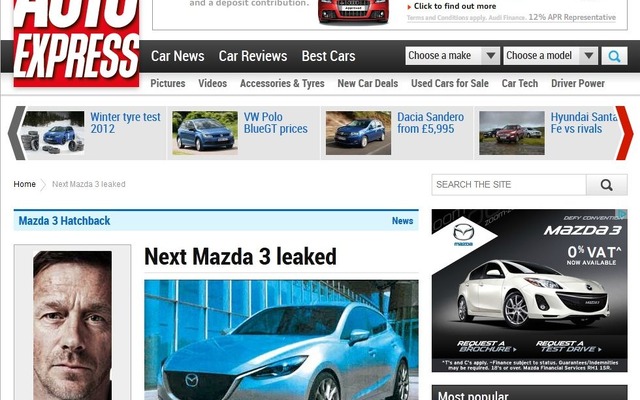Open the Choose a model dropdown

click(550, 56)
